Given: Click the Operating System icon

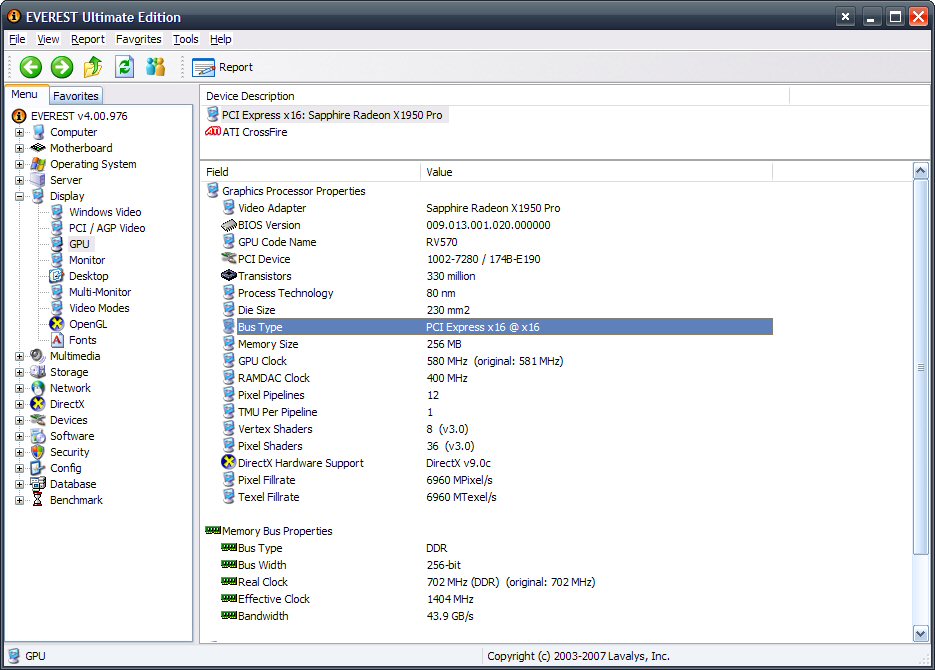Looking at the screenshot, I should point(38,164).
